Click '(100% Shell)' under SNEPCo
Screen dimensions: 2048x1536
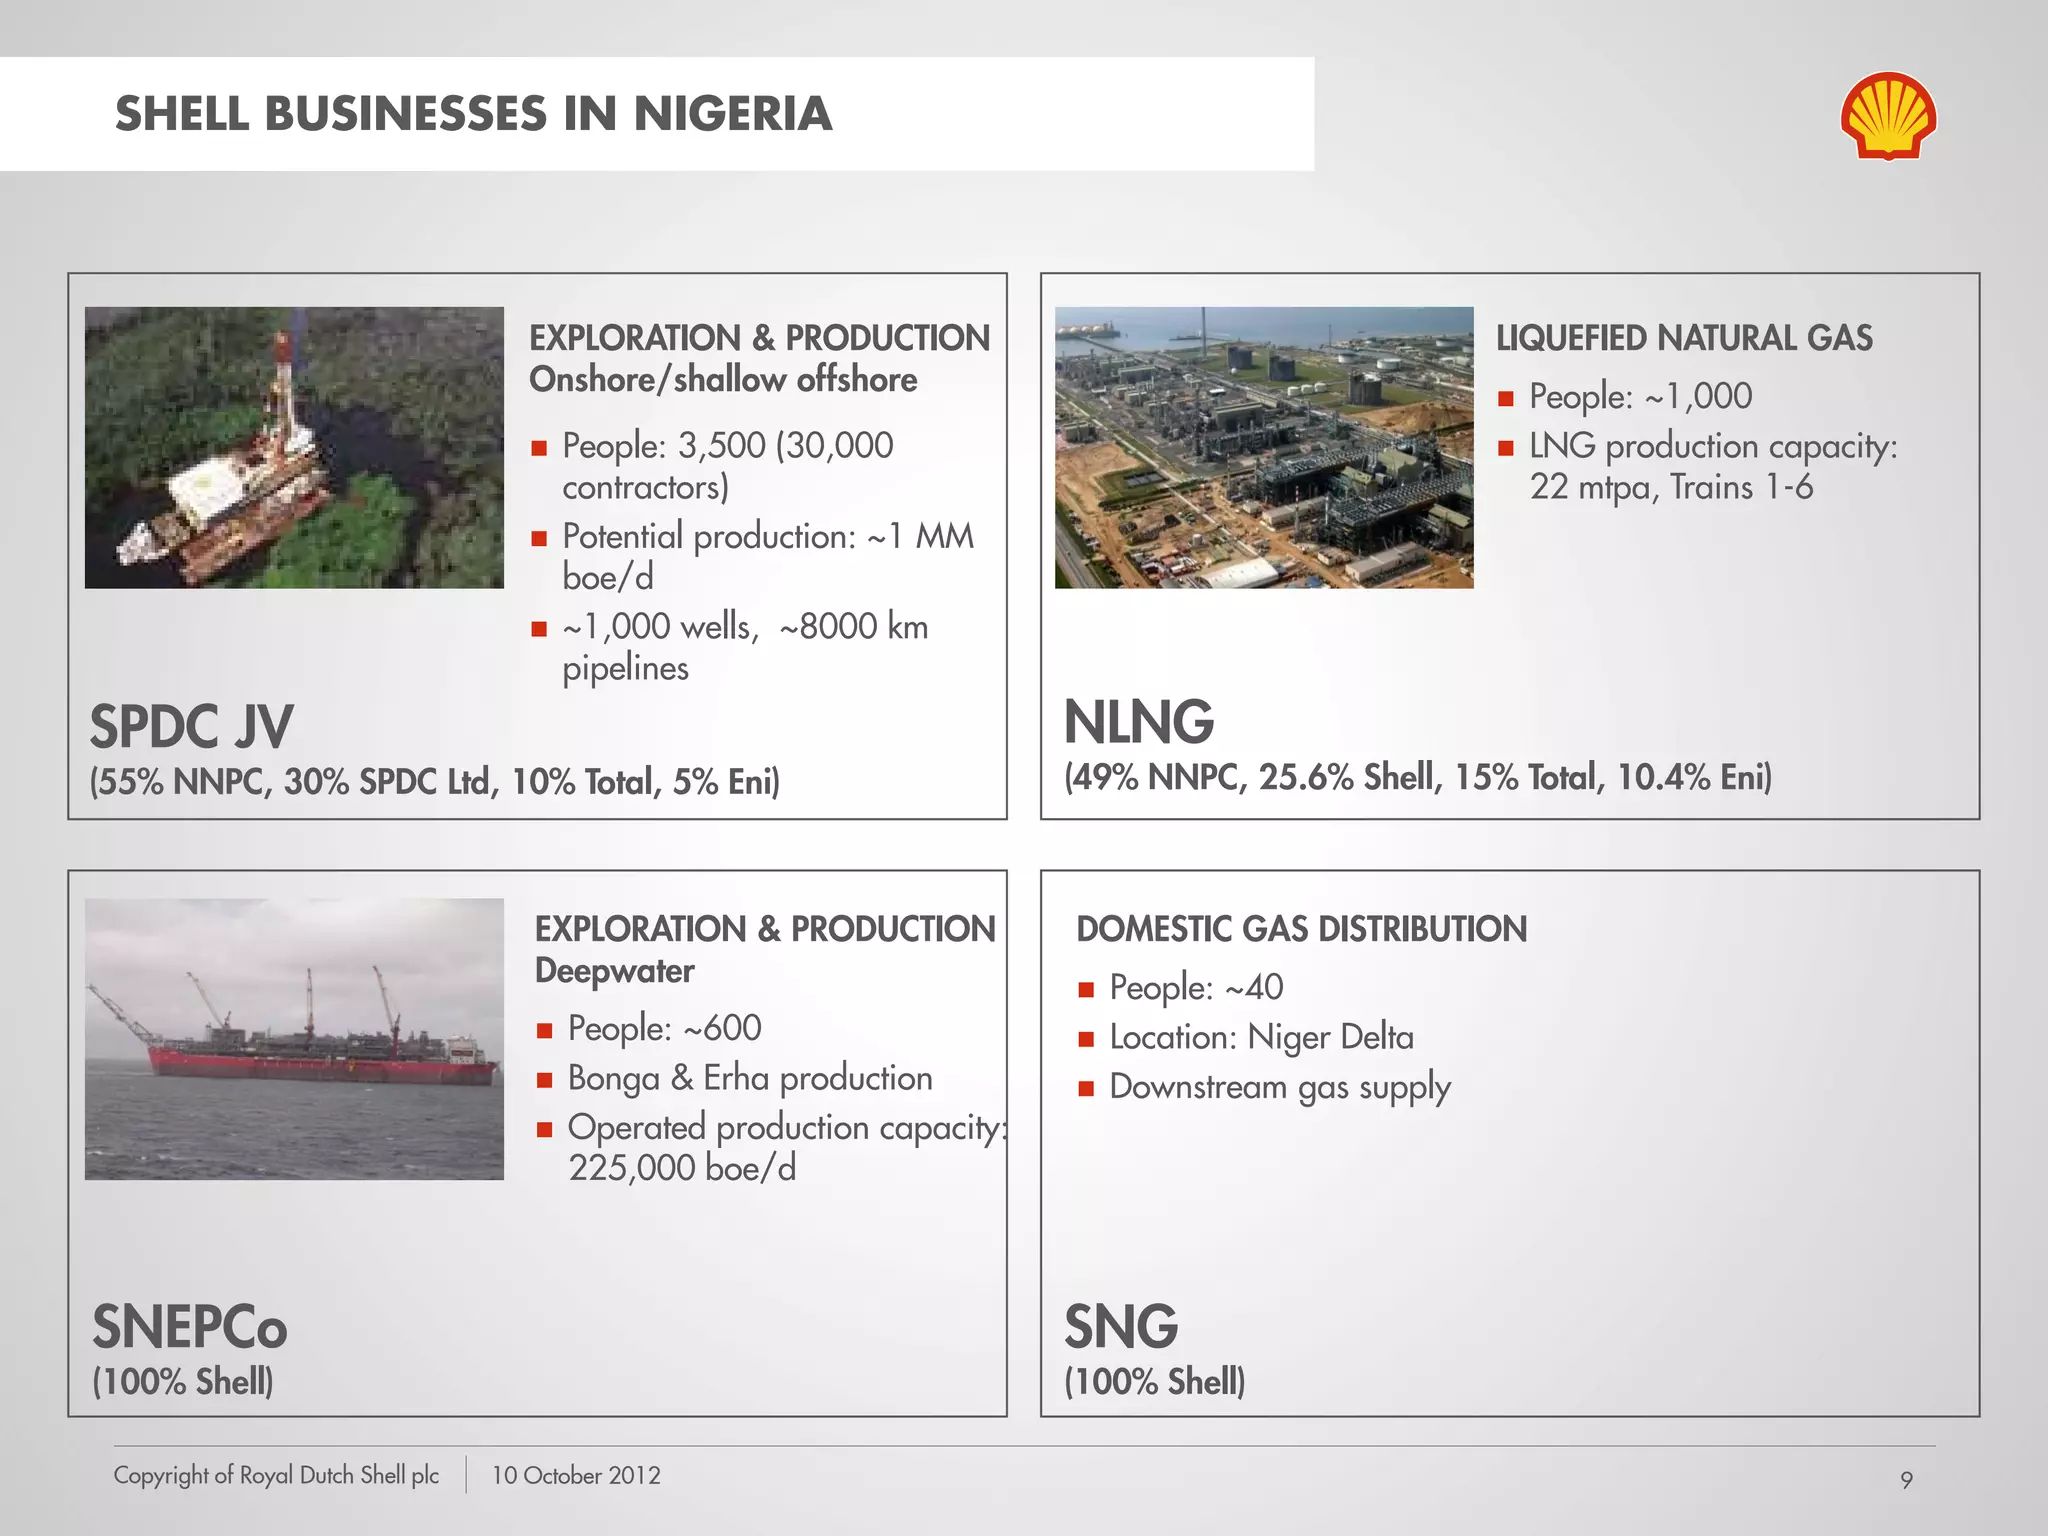pyautogui.click(x=183, y=1381)
